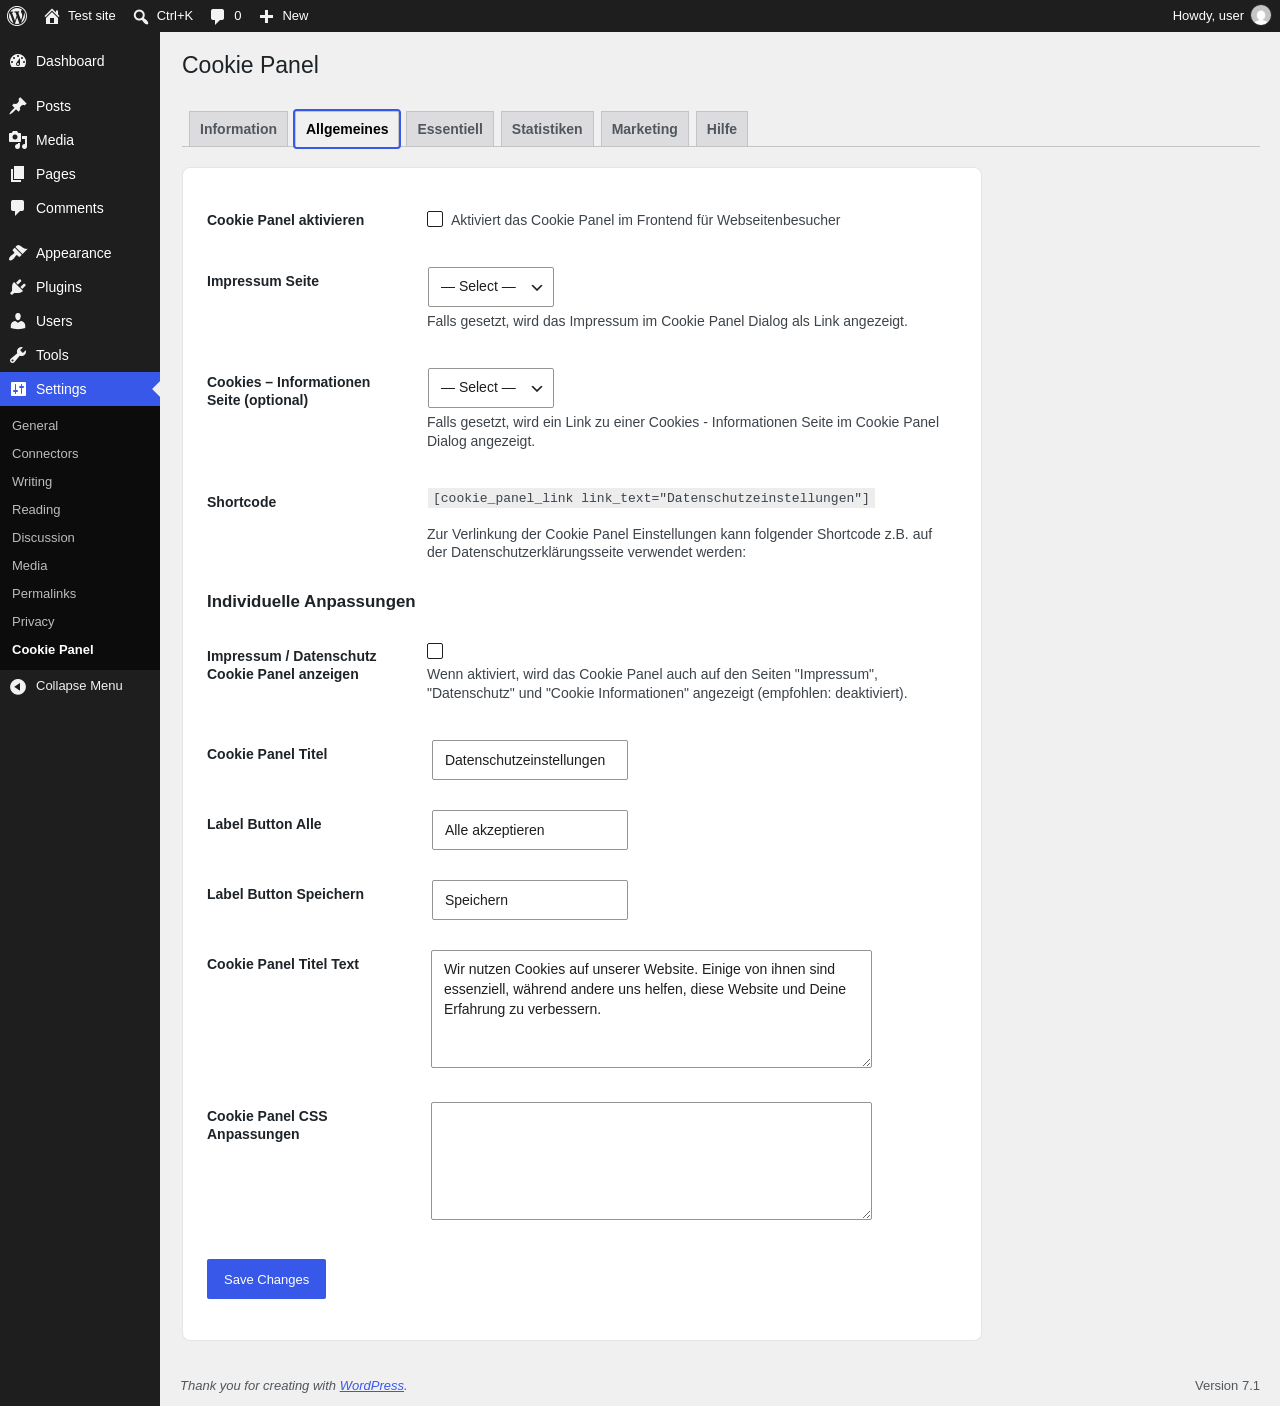Open the Statistiken tab
1280x1406 pixels.
click(547, 129)
